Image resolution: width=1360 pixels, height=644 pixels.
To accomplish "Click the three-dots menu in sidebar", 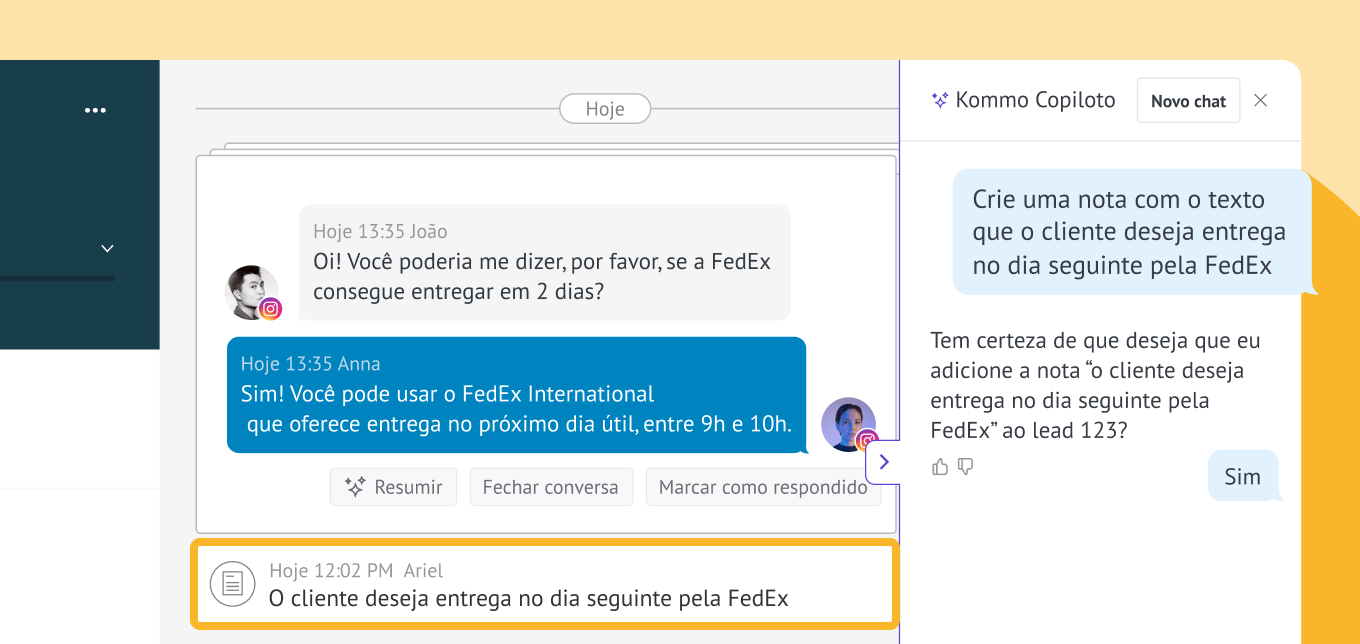I will 95,110.
